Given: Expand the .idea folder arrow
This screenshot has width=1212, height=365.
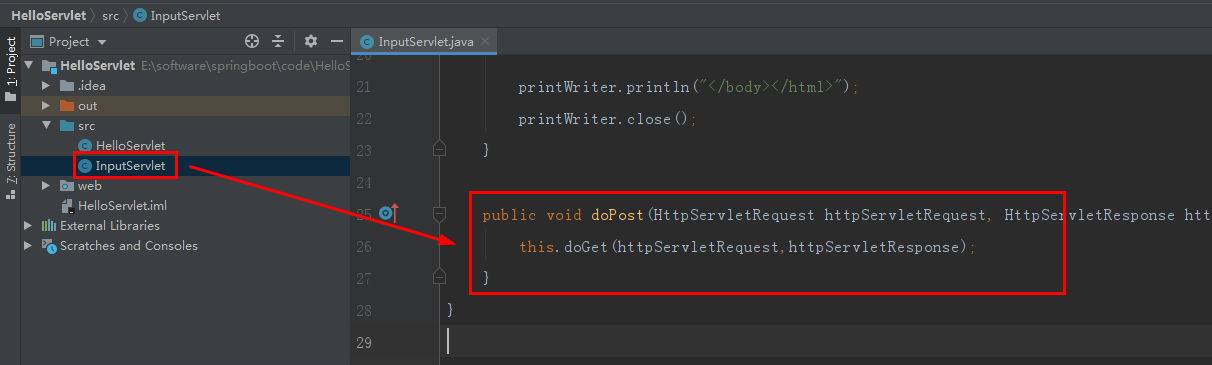Looking at the screenshot, I should click(x=46, y=86).
